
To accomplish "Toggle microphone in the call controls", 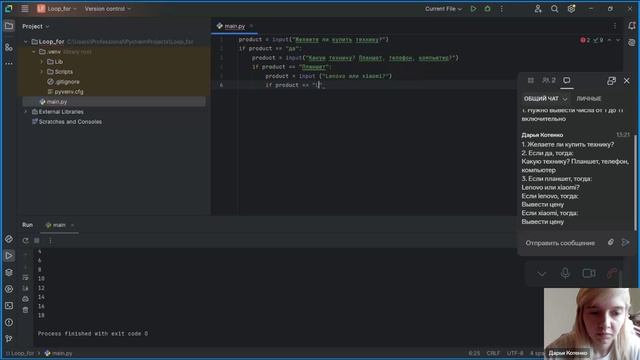I will tap(565, 273).
